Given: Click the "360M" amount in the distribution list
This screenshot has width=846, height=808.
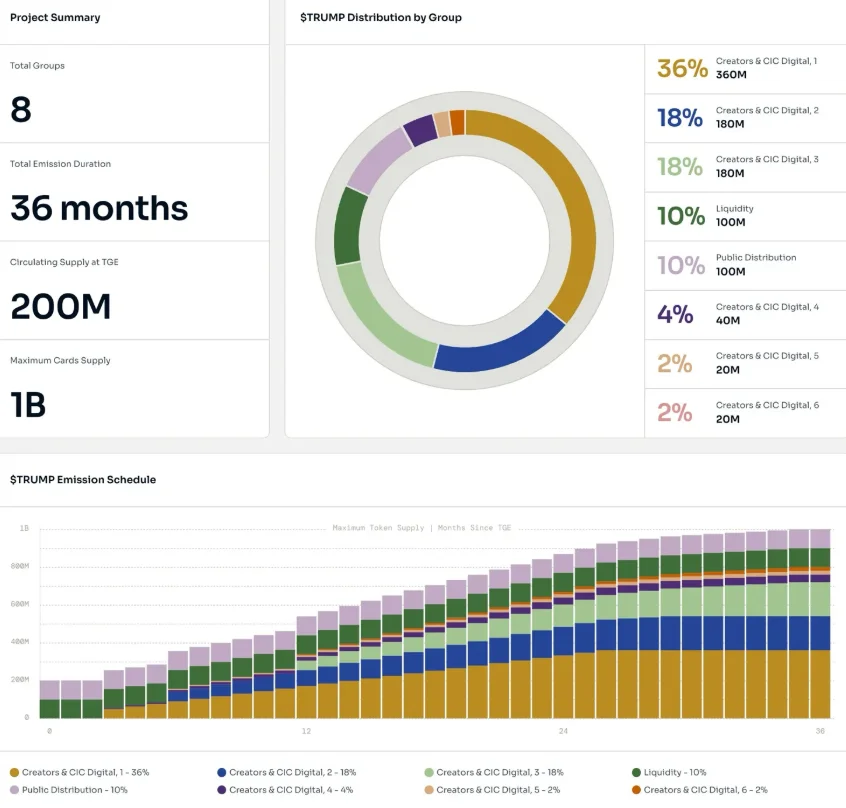Looking at the screenshot, I should point(731,74).
